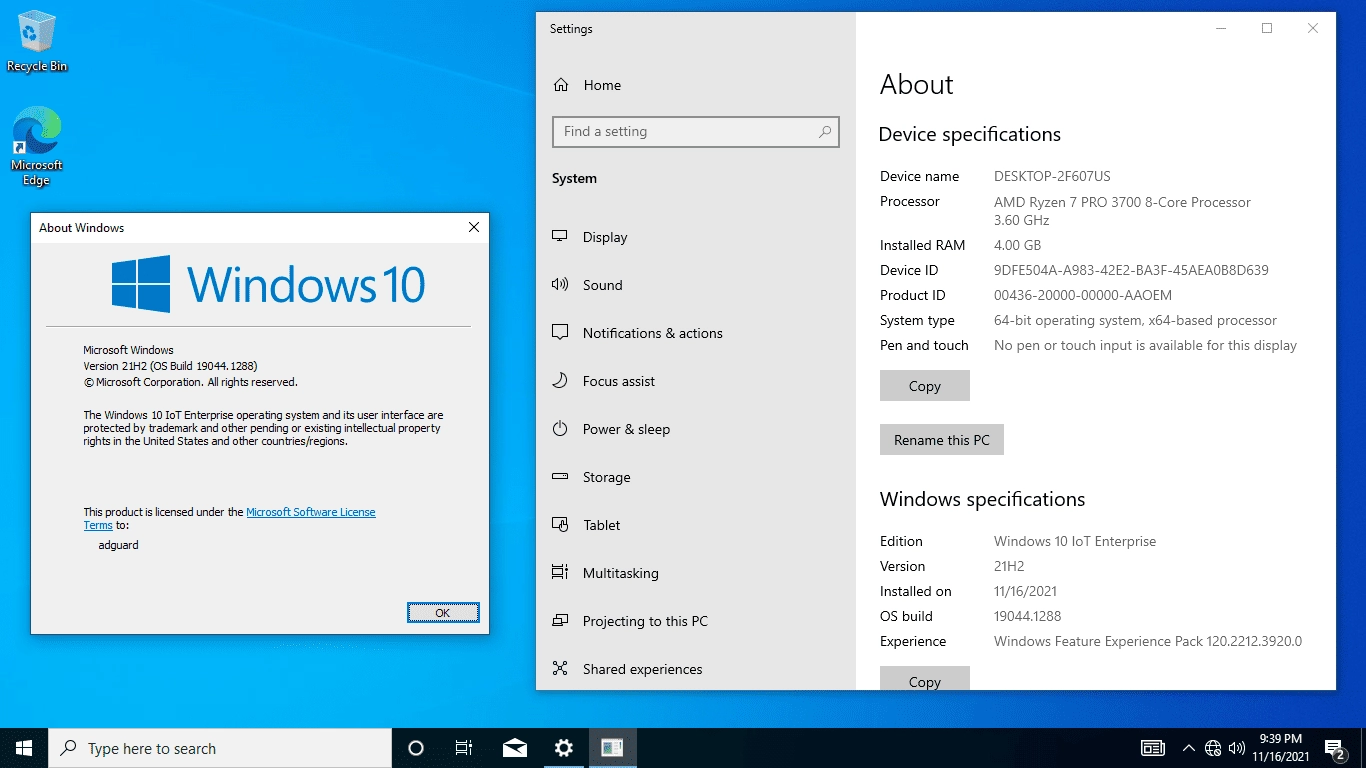Open the Microsoft Software License link

[x=311, y=512]
